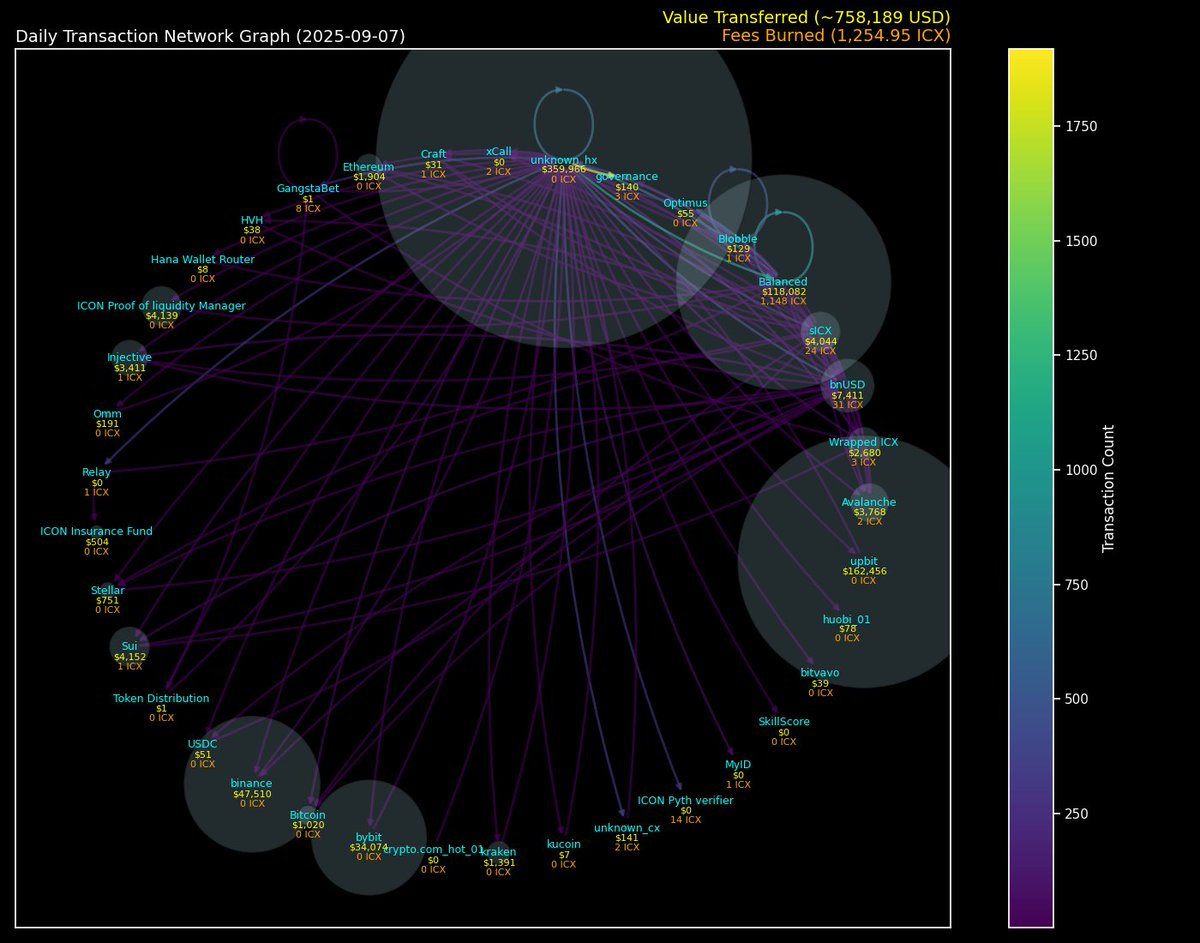Click the 'GangstaBet' node label
This screenshot has width=1200, height=943.
point(308,188)
